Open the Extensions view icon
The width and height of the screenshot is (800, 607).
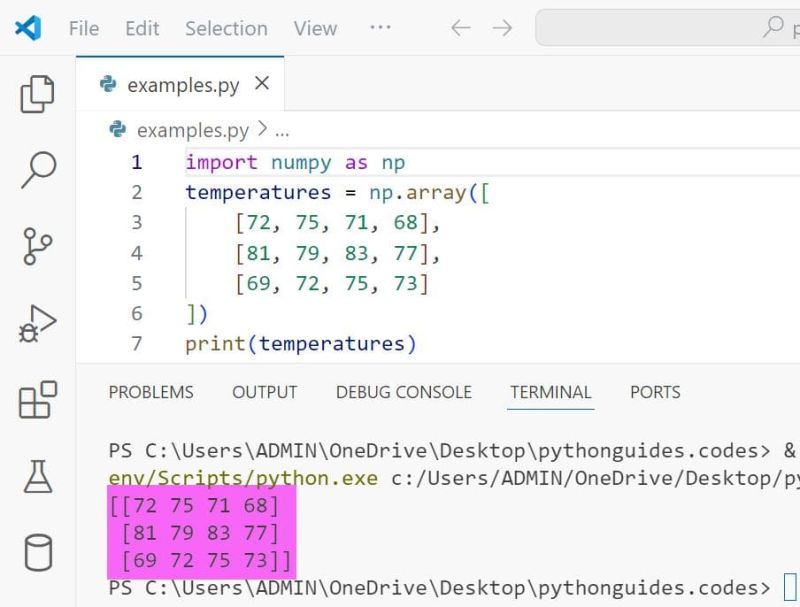(x=36, y=399)
